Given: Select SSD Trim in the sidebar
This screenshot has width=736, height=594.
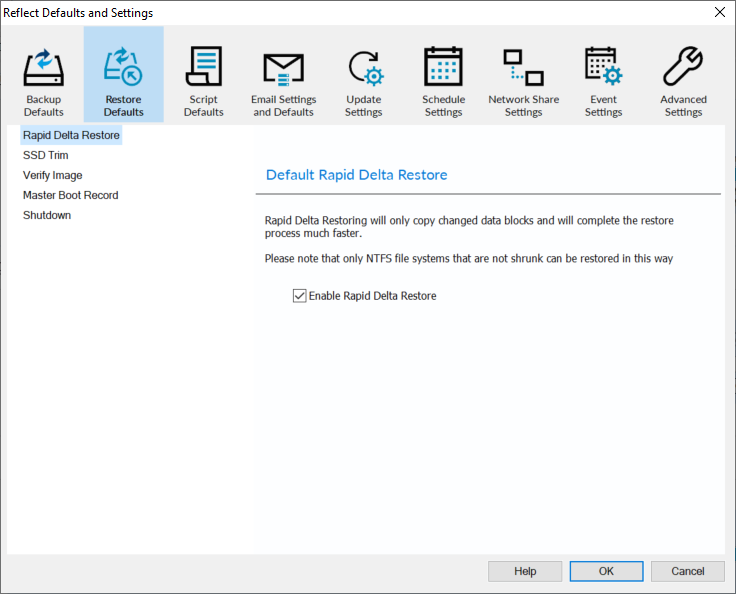Looking at the screenshot, I should pyautogui.click(x=46, y=155).
